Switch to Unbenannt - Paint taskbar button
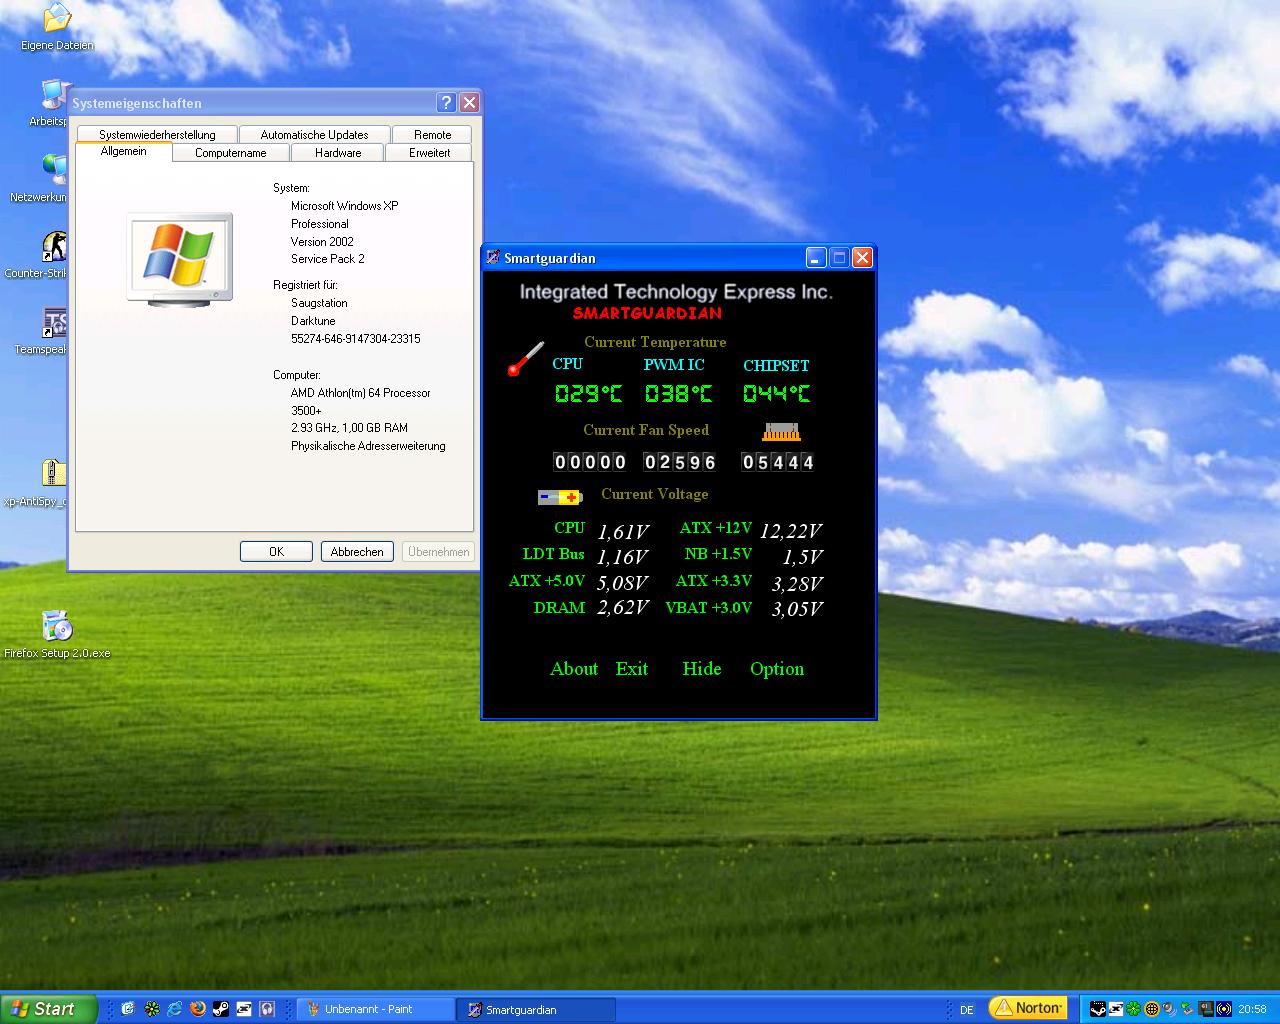The image size is (1280, 1024). click(x=375, y=1009)
